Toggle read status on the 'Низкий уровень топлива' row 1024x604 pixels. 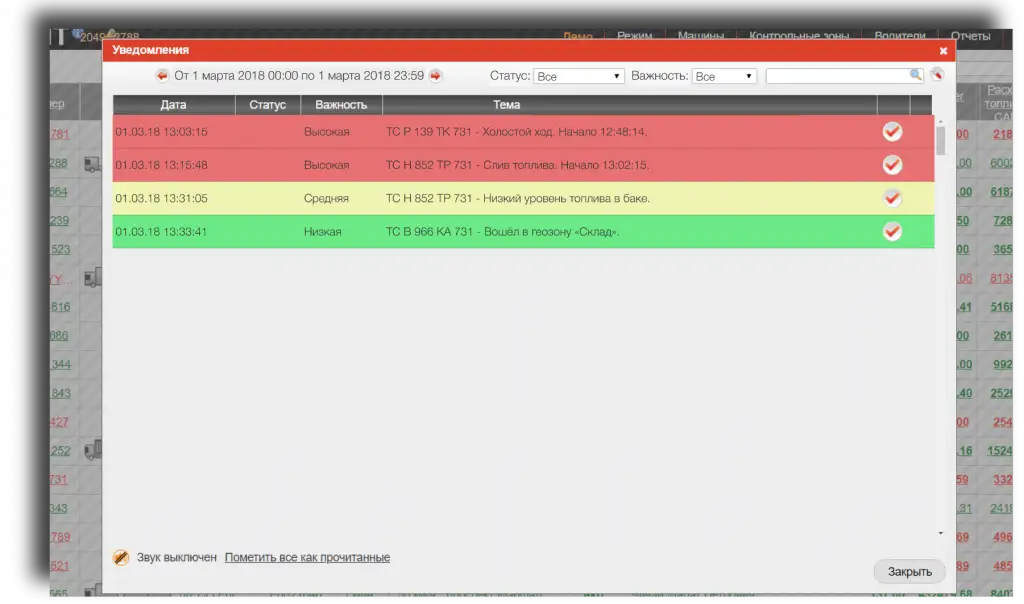click(892, 198)
